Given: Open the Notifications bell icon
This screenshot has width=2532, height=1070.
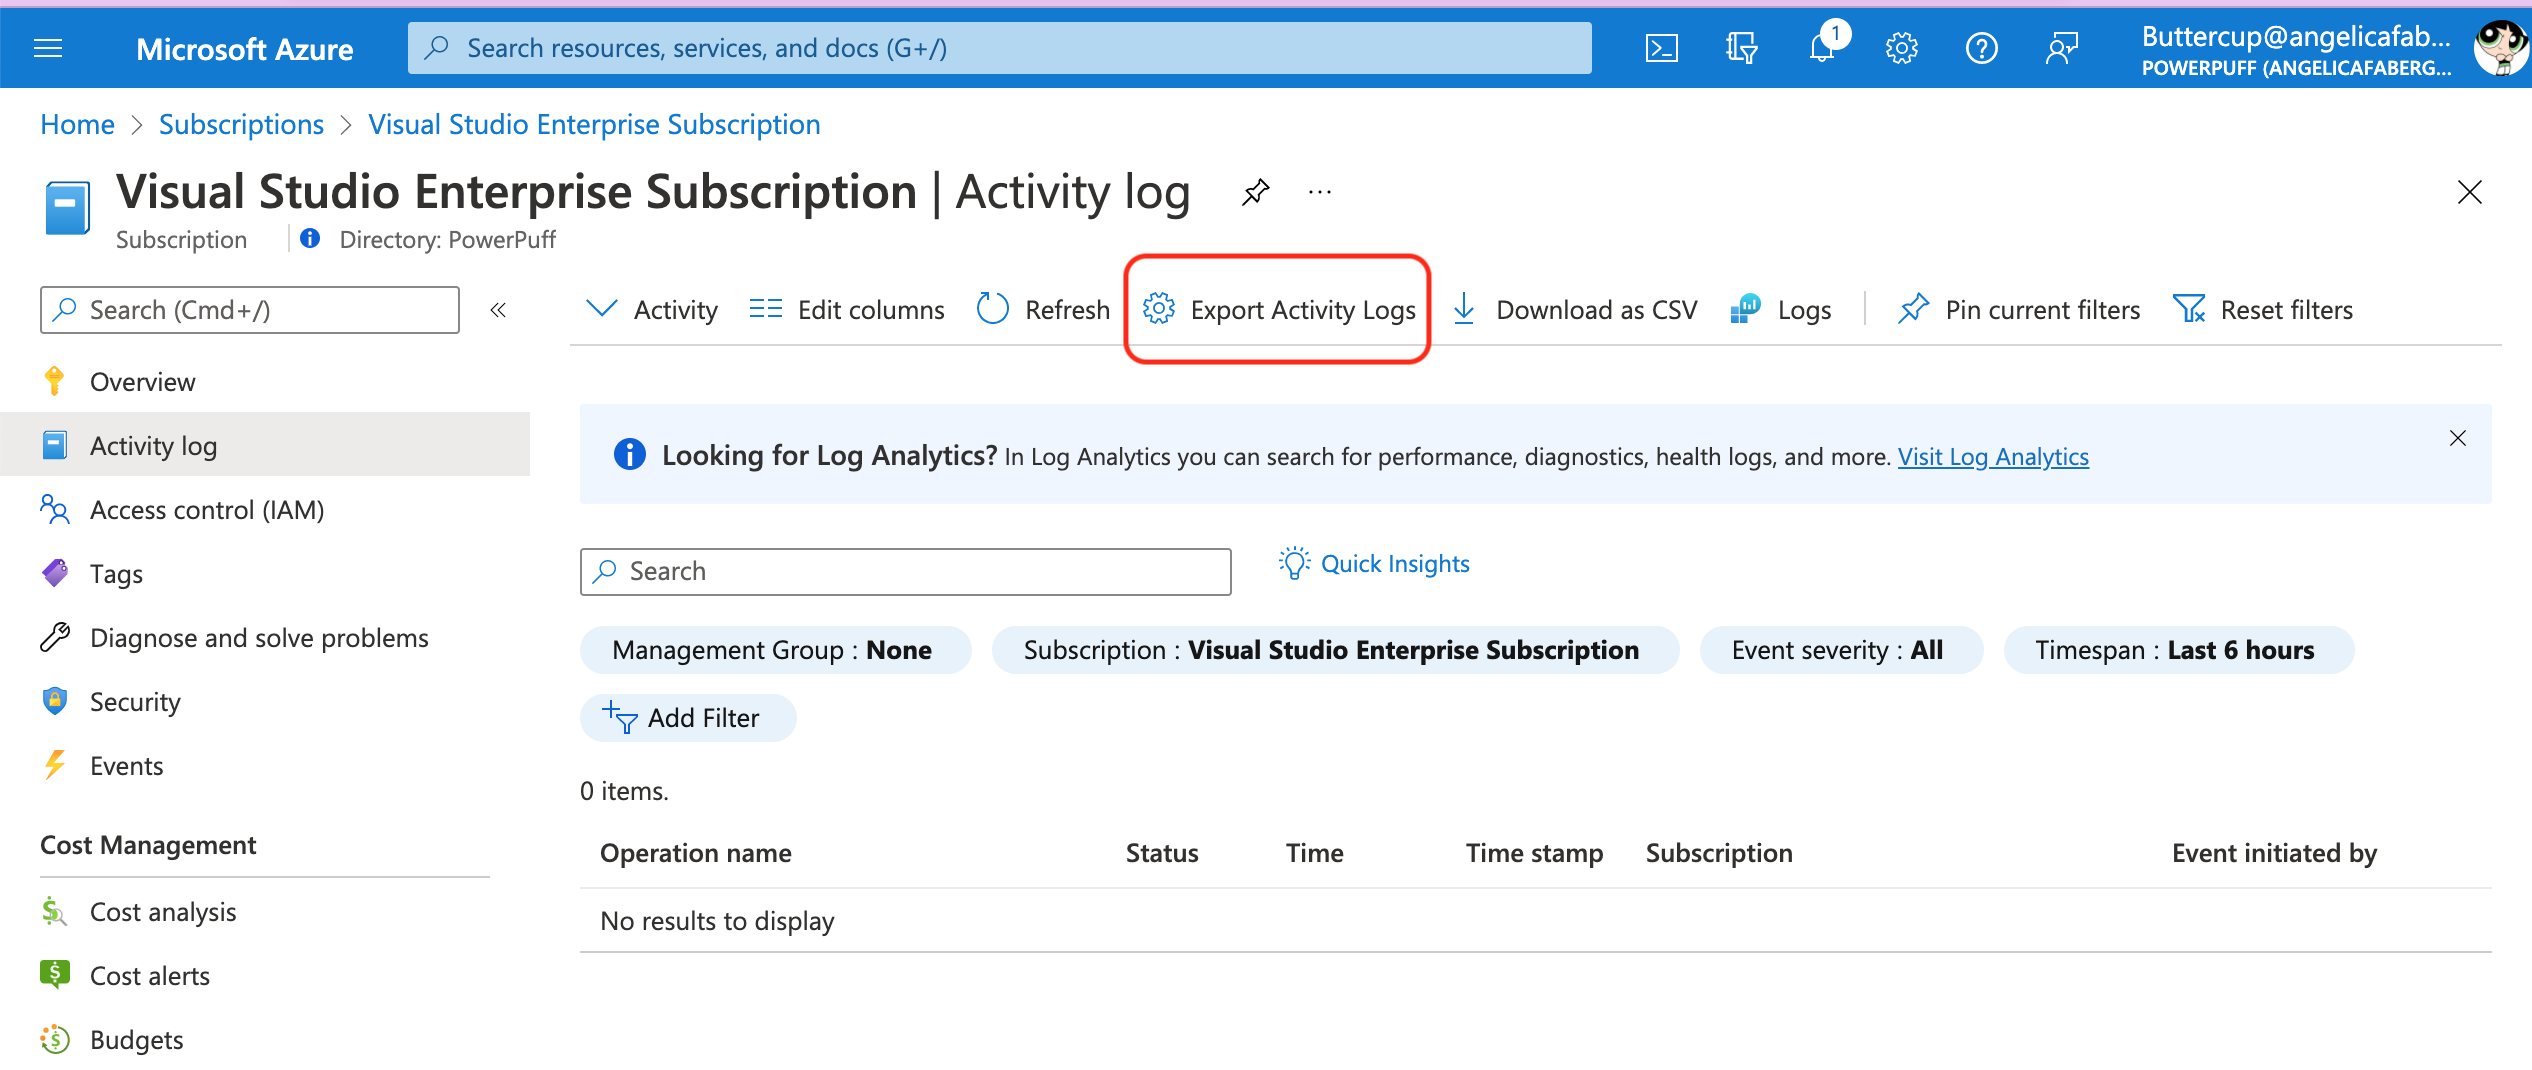Looking at the screenshot, I should (x=1821, y=47).
